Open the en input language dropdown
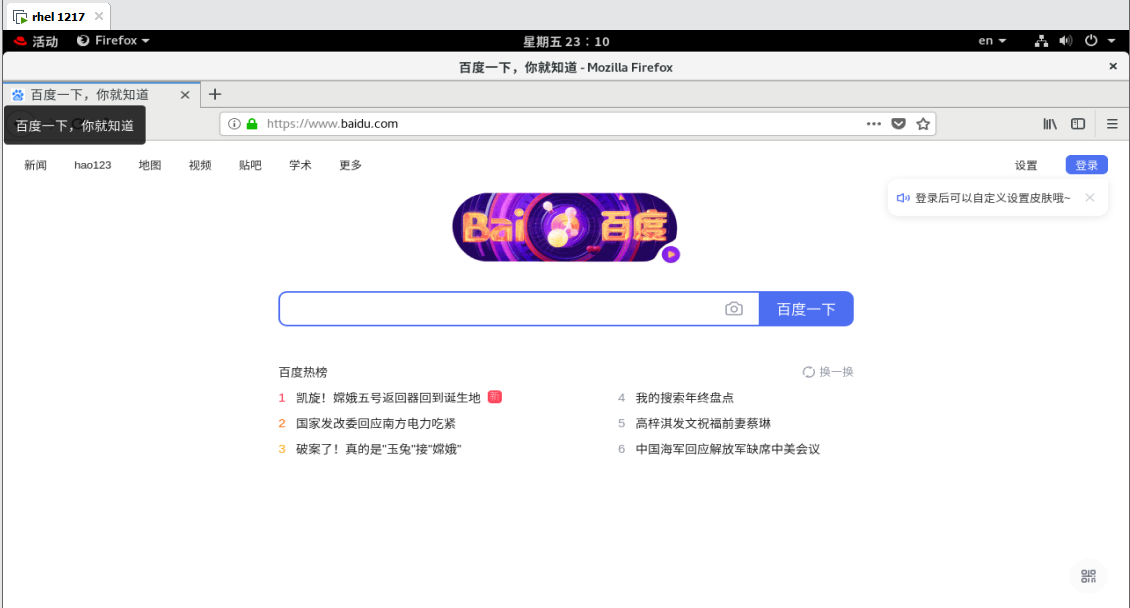The image size is (1130, 608). pos(992,41)
